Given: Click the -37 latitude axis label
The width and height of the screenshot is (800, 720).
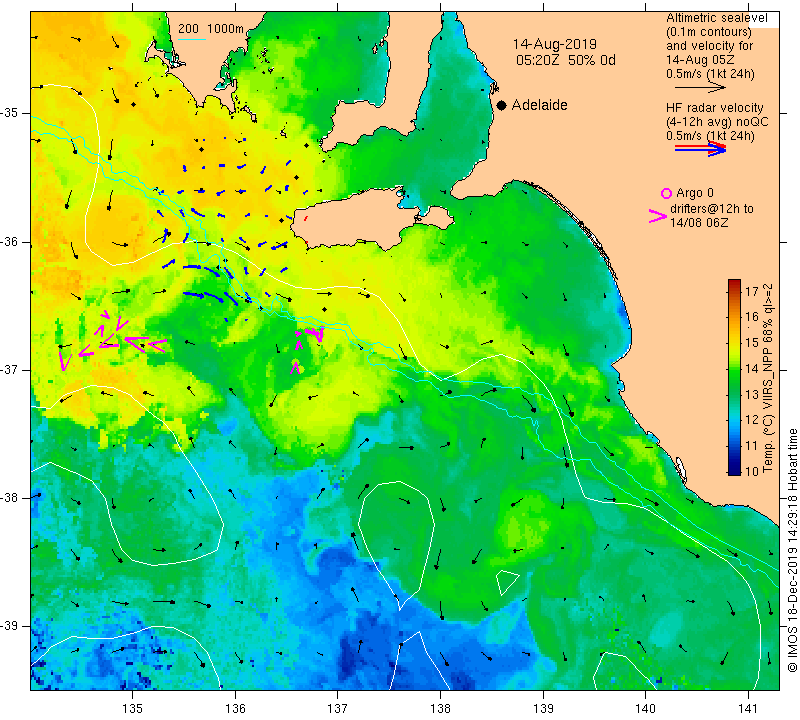Looking at the screenshot, I should pos(10,369).
